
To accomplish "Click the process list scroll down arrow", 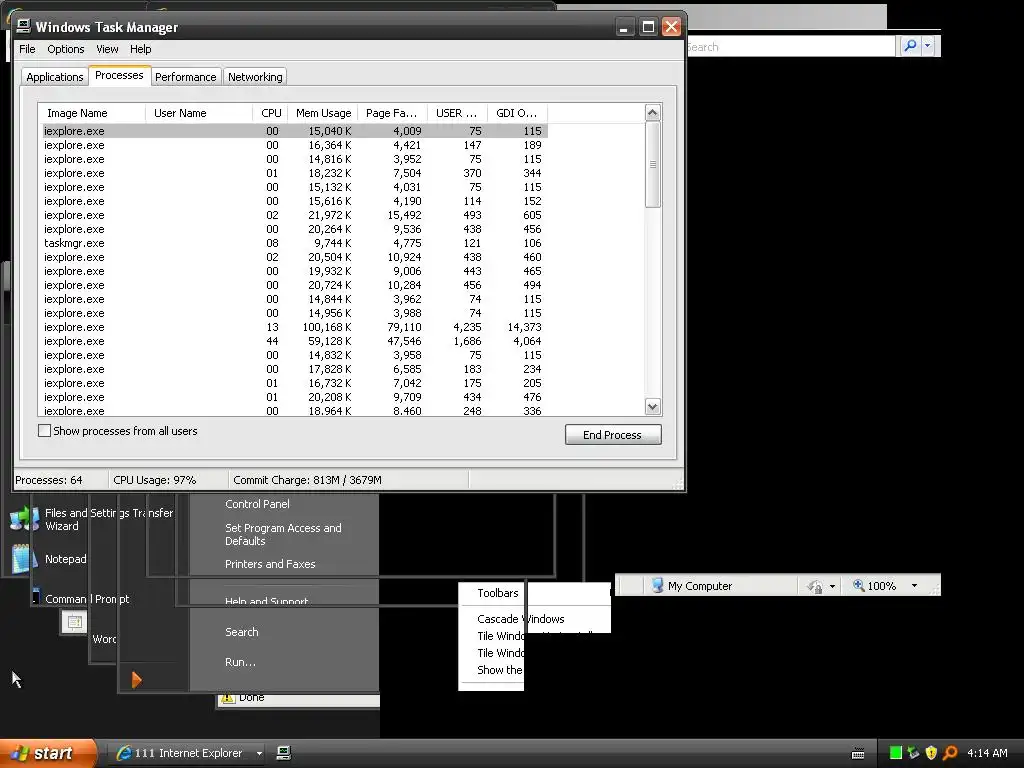I will [652, 406].
